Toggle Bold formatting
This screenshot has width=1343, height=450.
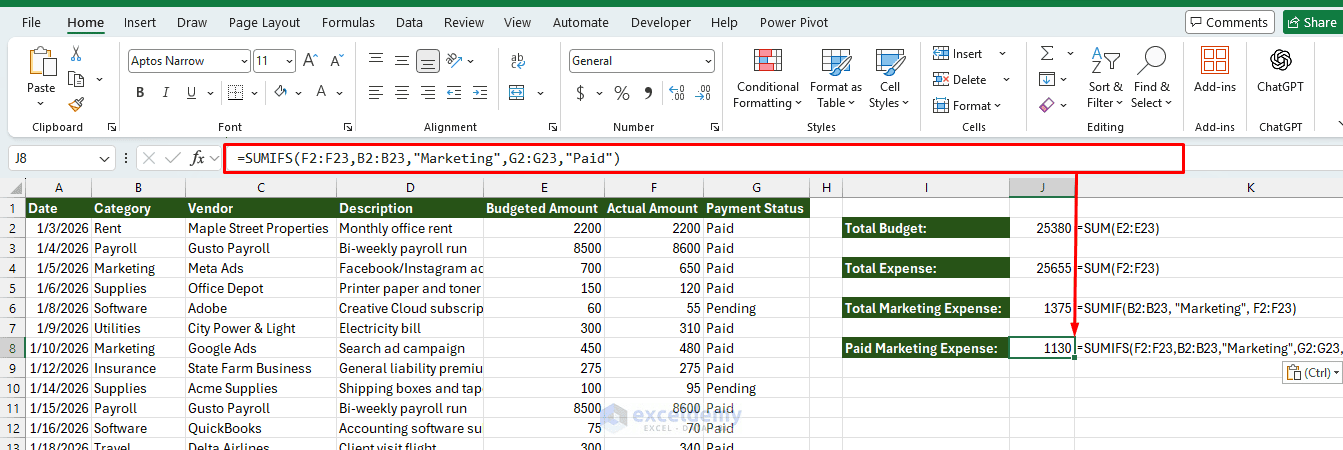[140, 93]
